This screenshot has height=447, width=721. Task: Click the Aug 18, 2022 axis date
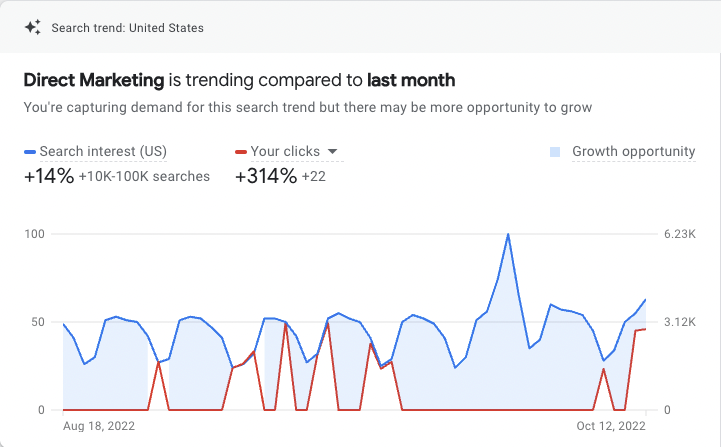click(x=98, y=426)
